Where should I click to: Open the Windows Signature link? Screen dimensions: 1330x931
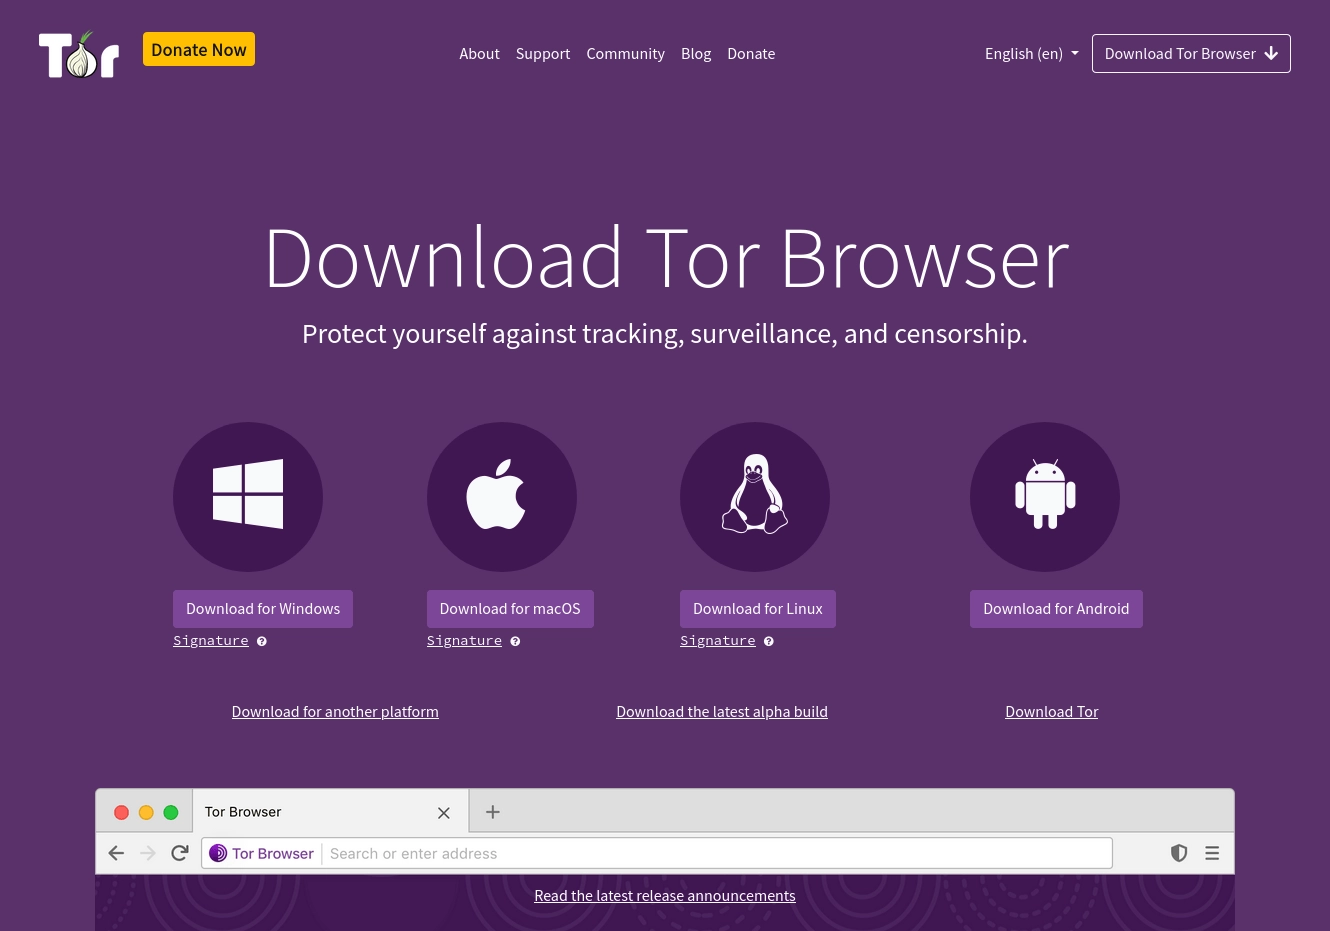(x=211, y=641)
